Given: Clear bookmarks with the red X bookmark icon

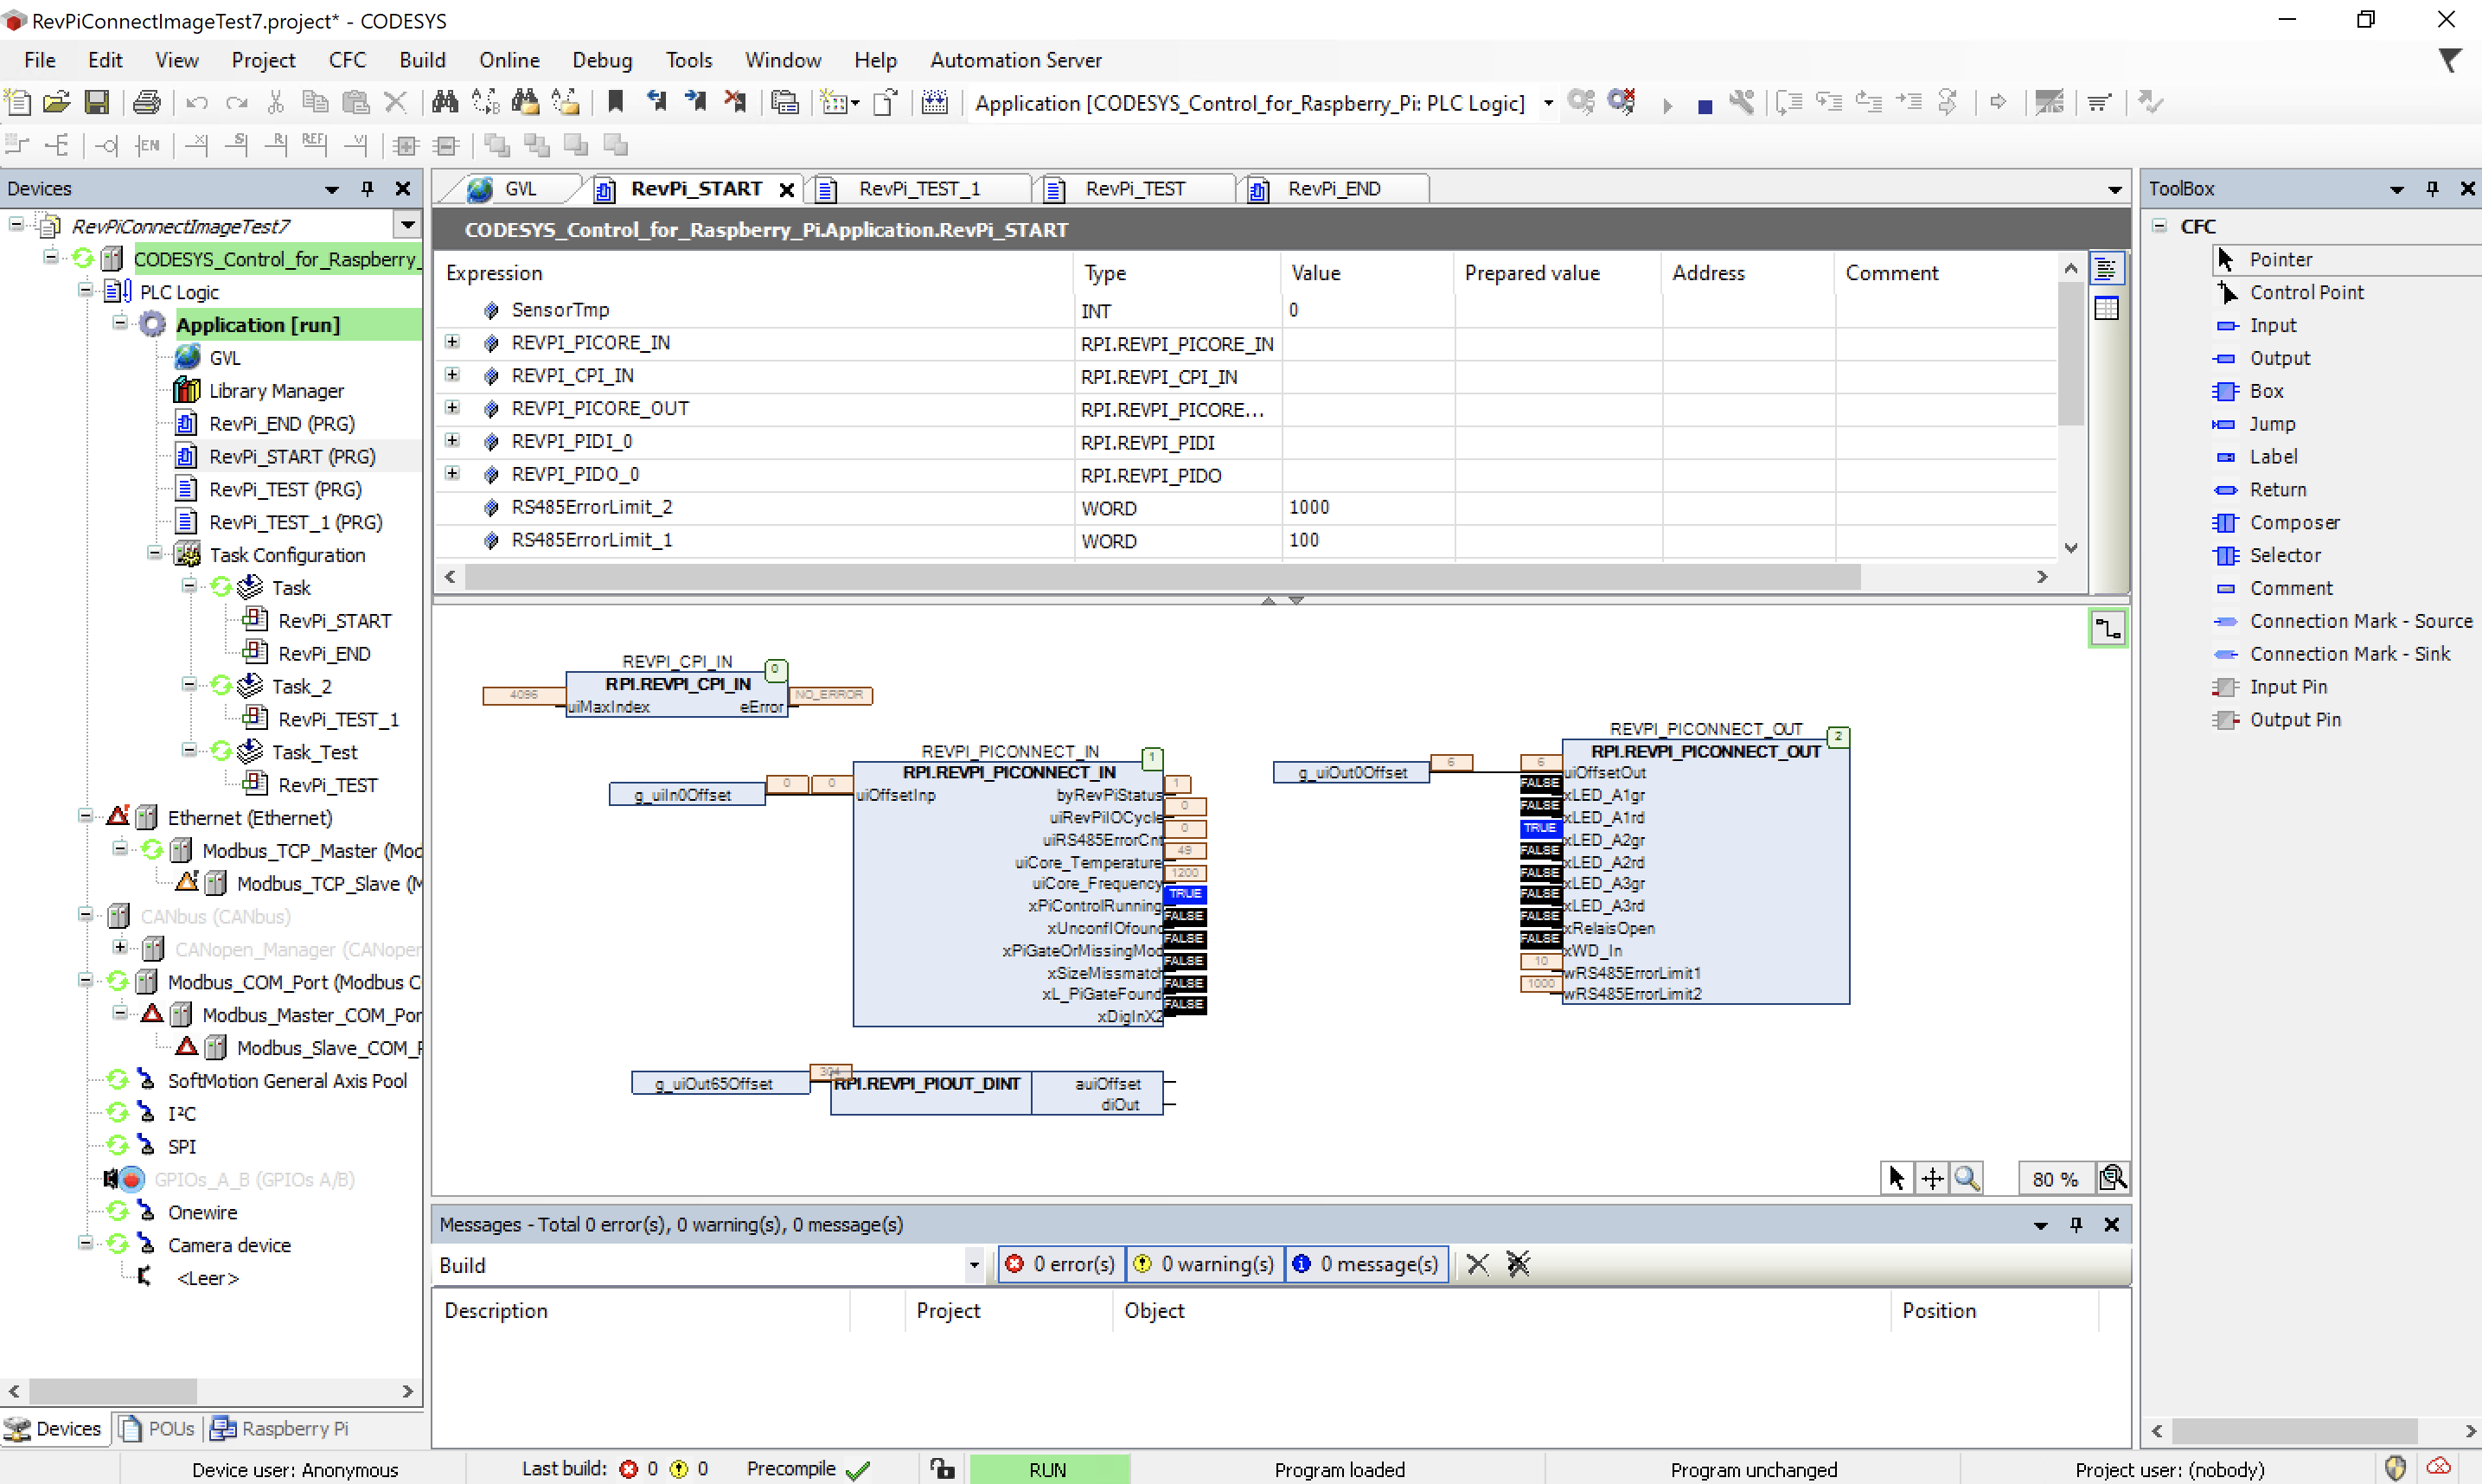Looking at the screenshot, I should click(x=735, y=102).
